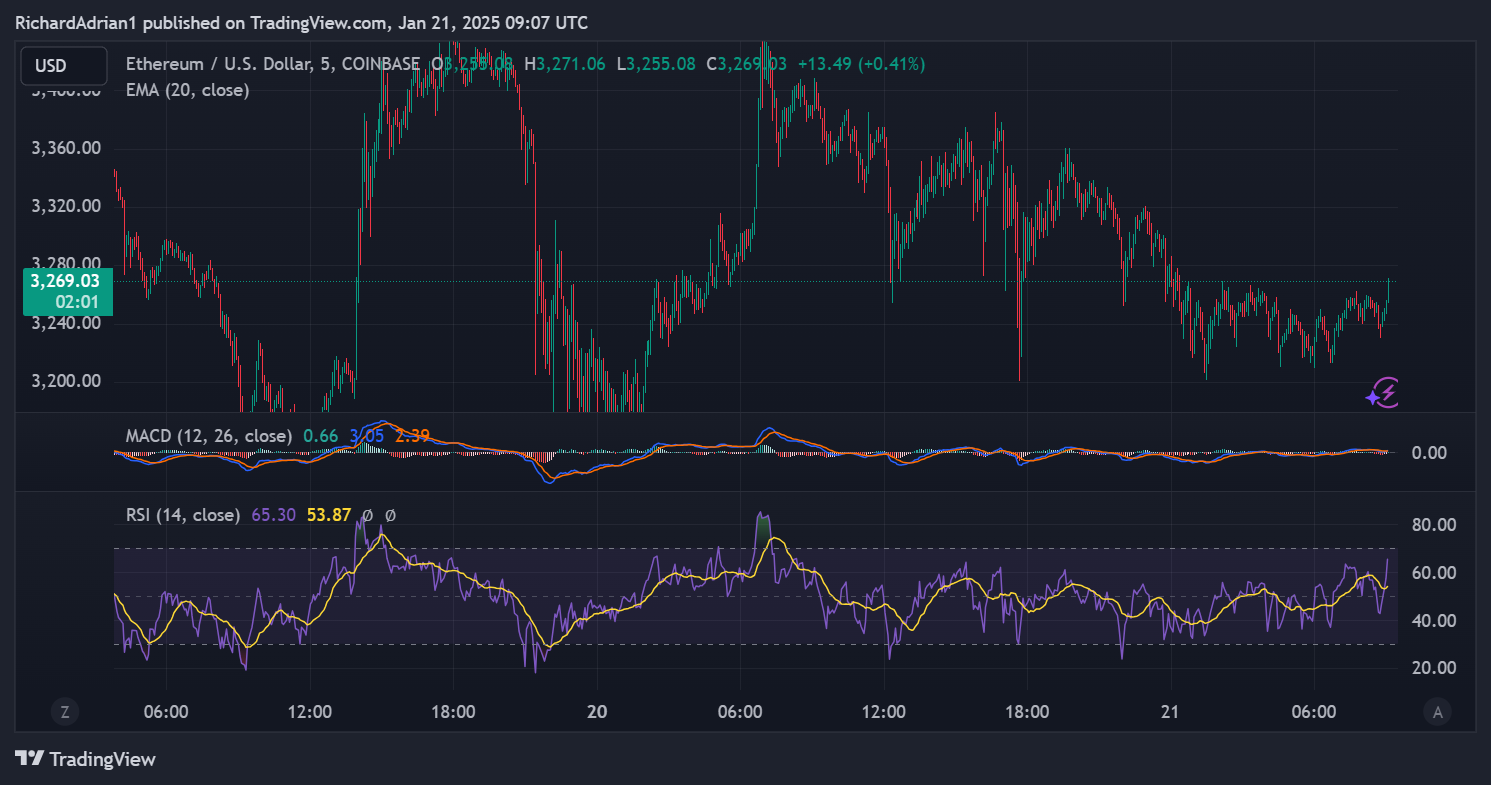This screenshot has width=1491, height=785.
Task: Select the EMA (20, close) indicator label
Action: click(188, 89)
